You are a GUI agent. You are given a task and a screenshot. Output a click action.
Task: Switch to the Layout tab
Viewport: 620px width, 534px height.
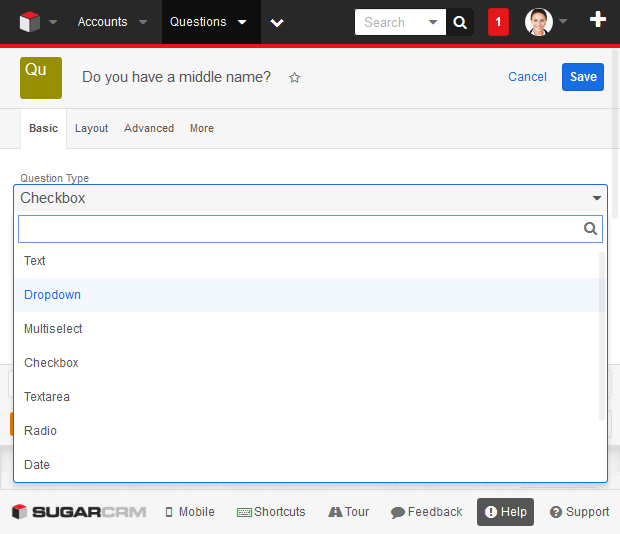[x=91, y=128]
